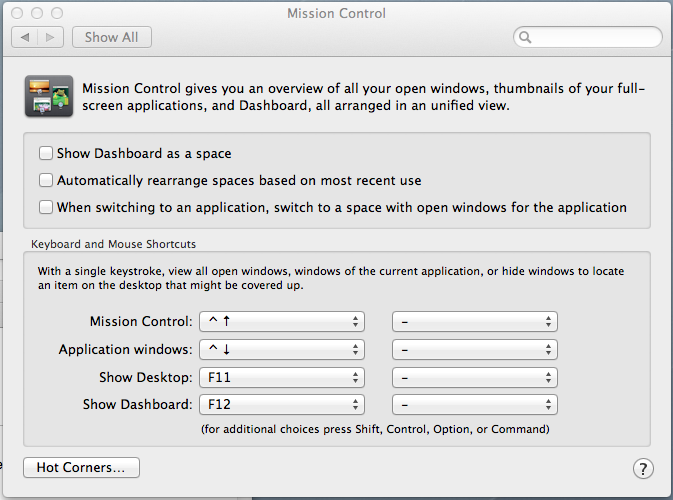The image size is (673, 500).
Task: Open Show Dashboard F12 keyboard dropdown
Action: point(282,405)
